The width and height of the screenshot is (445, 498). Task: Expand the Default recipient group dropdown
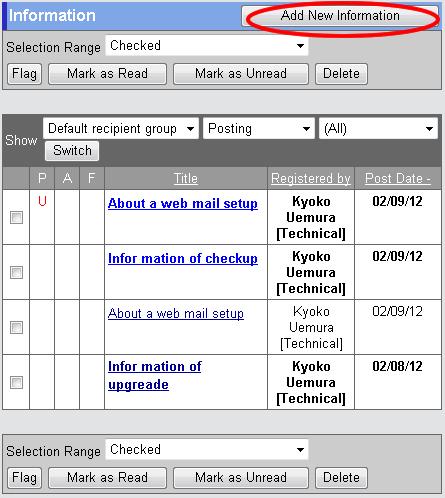click(121, 128)
